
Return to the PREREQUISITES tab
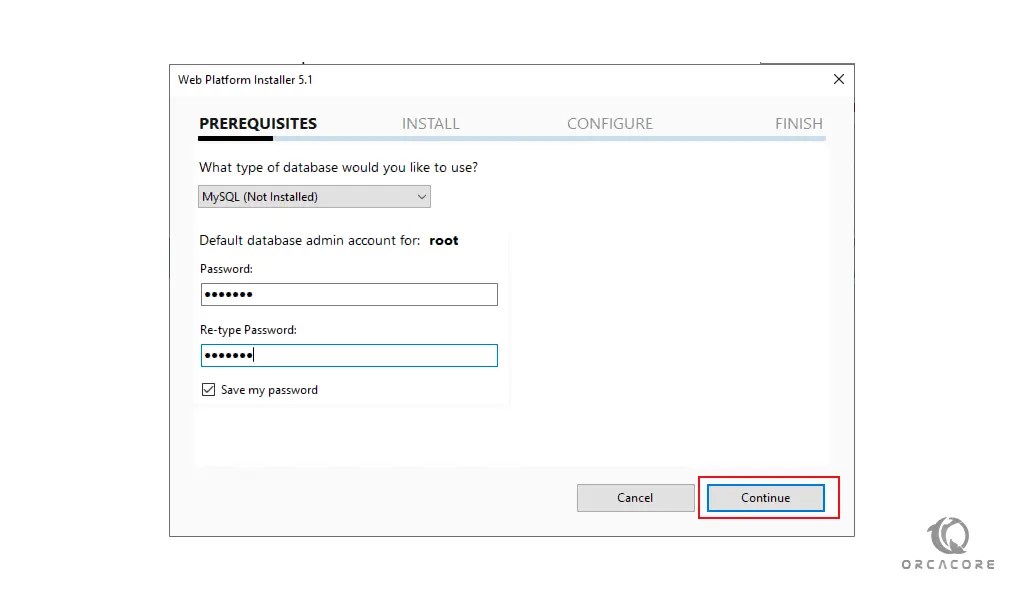[x=258, y=123]
